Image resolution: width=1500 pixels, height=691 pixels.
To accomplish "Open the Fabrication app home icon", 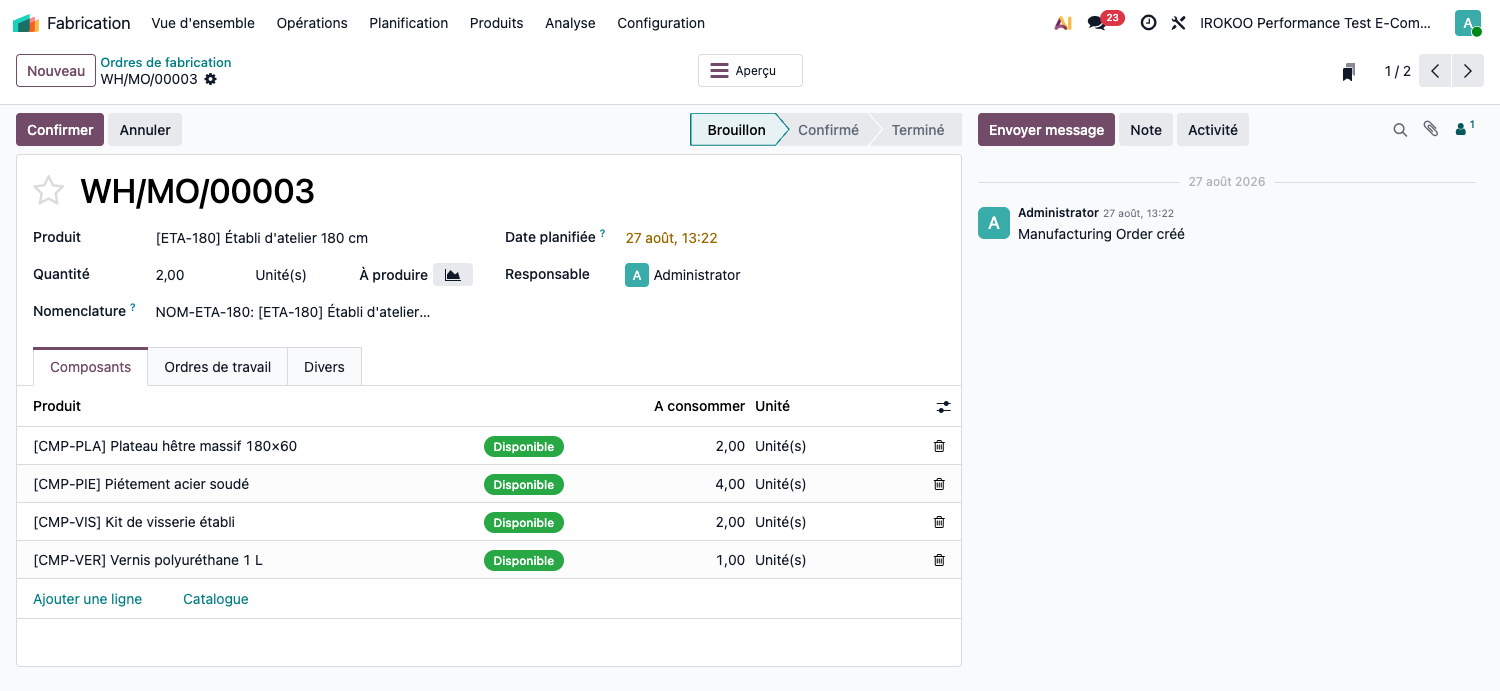I will coord(26,23).
